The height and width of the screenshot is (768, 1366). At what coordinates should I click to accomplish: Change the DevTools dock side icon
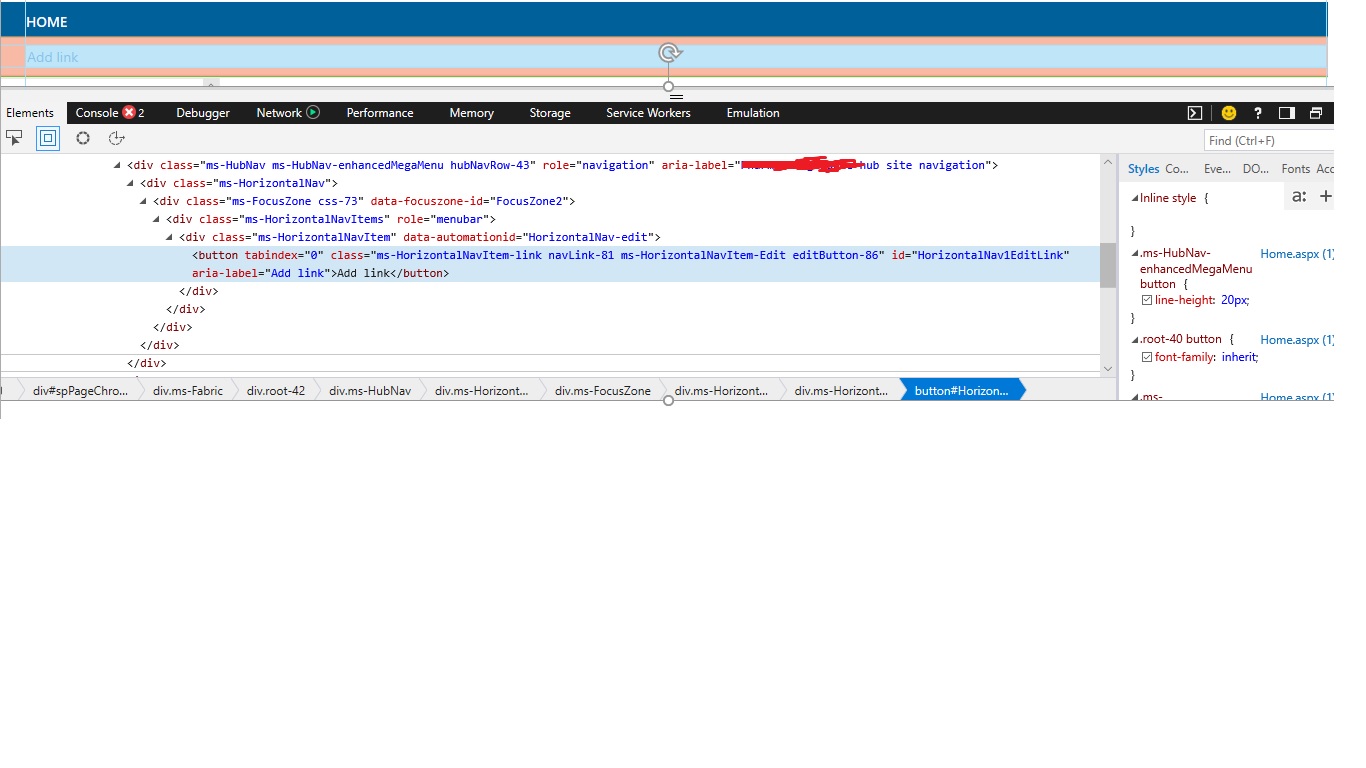pyautogui.click(x=1287, y=113)
